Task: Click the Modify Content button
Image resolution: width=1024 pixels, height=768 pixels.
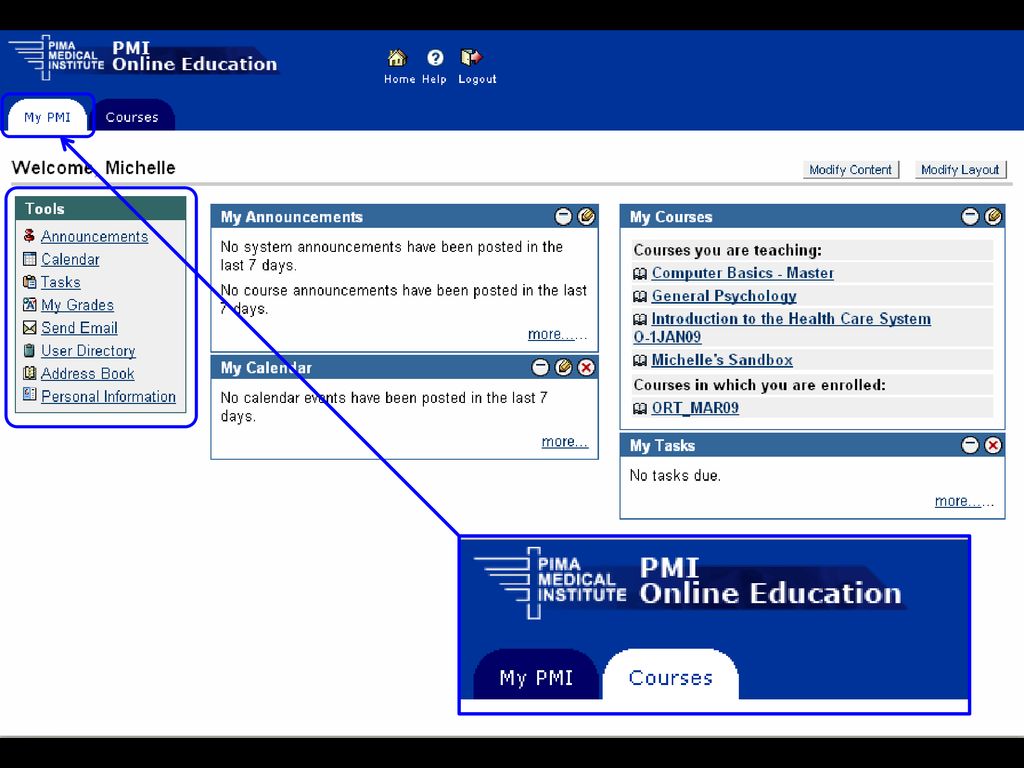Action: click(x=850, y=170)
